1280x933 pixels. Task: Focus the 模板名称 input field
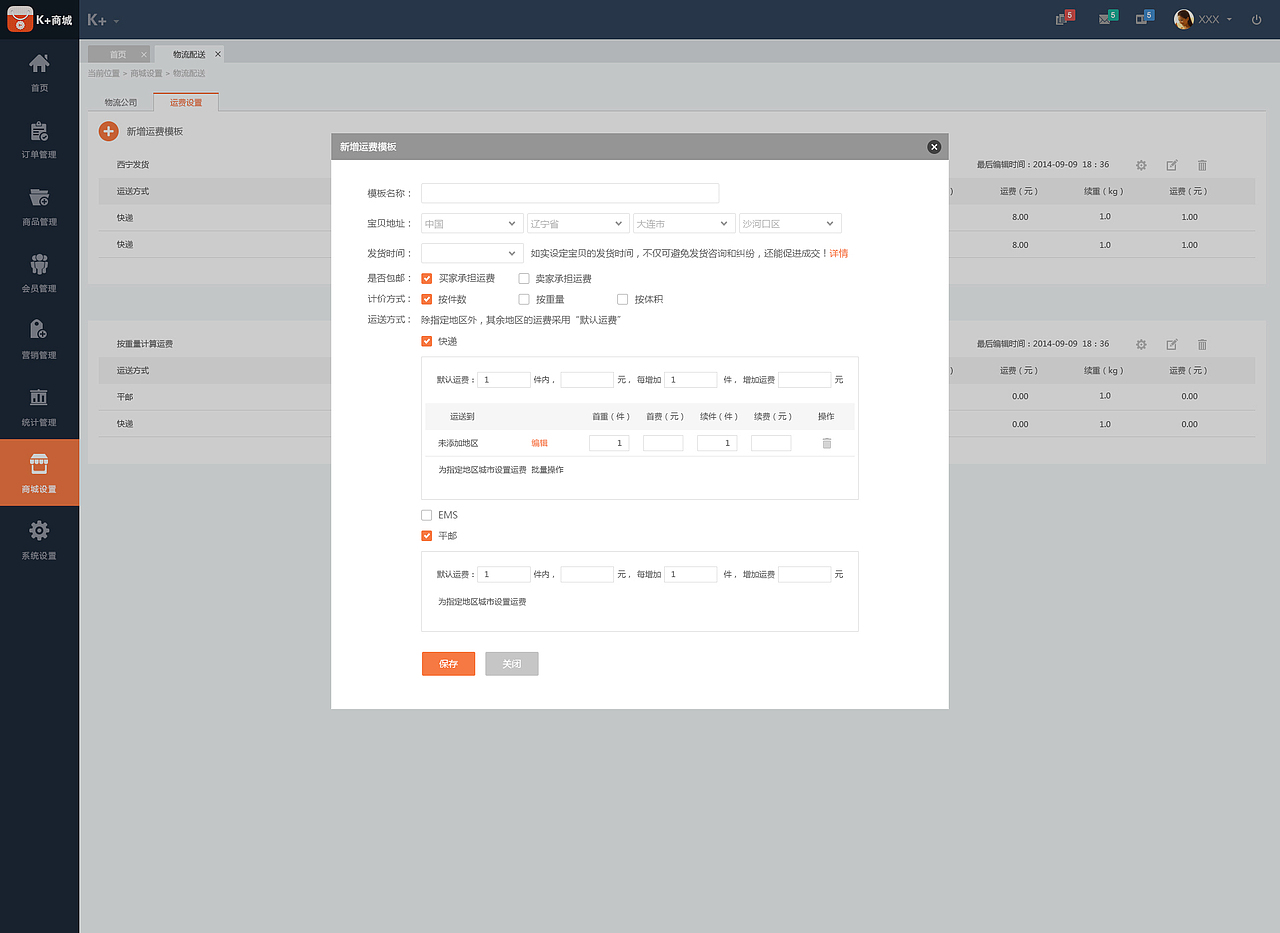pos(570,193)
